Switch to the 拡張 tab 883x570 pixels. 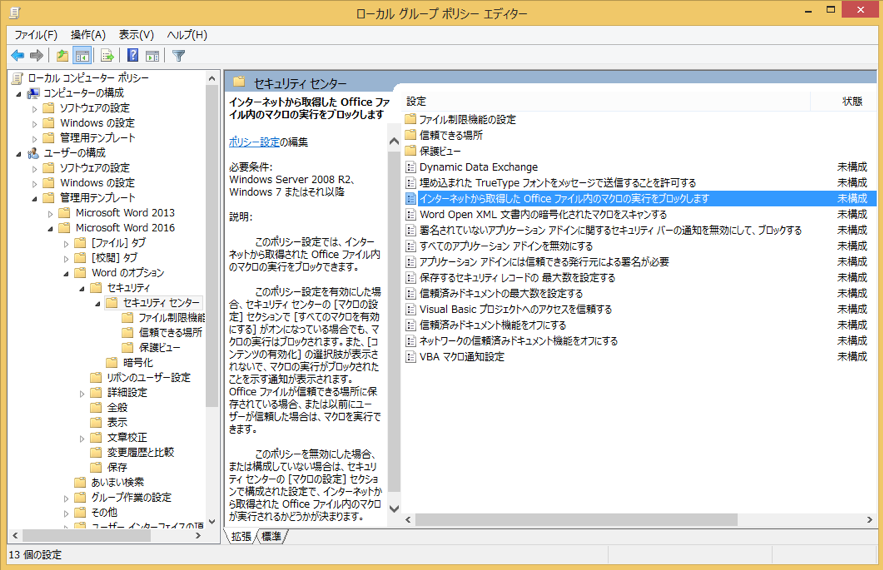point(241,537)
